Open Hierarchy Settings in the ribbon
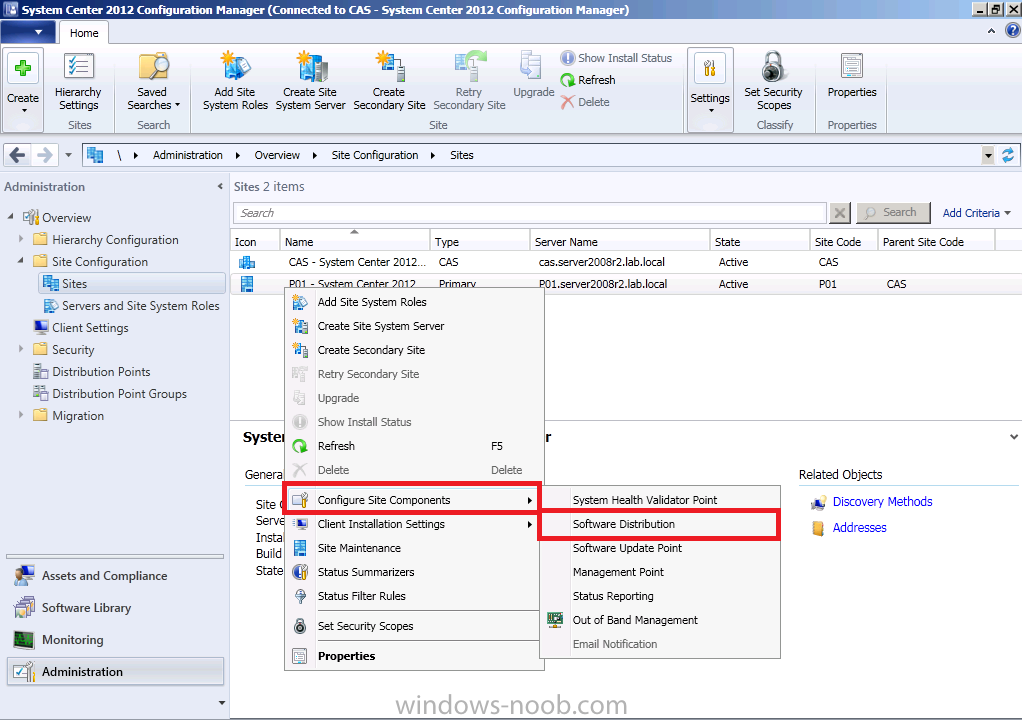Screen dimensions: 1022x720 tap(78, 83)
